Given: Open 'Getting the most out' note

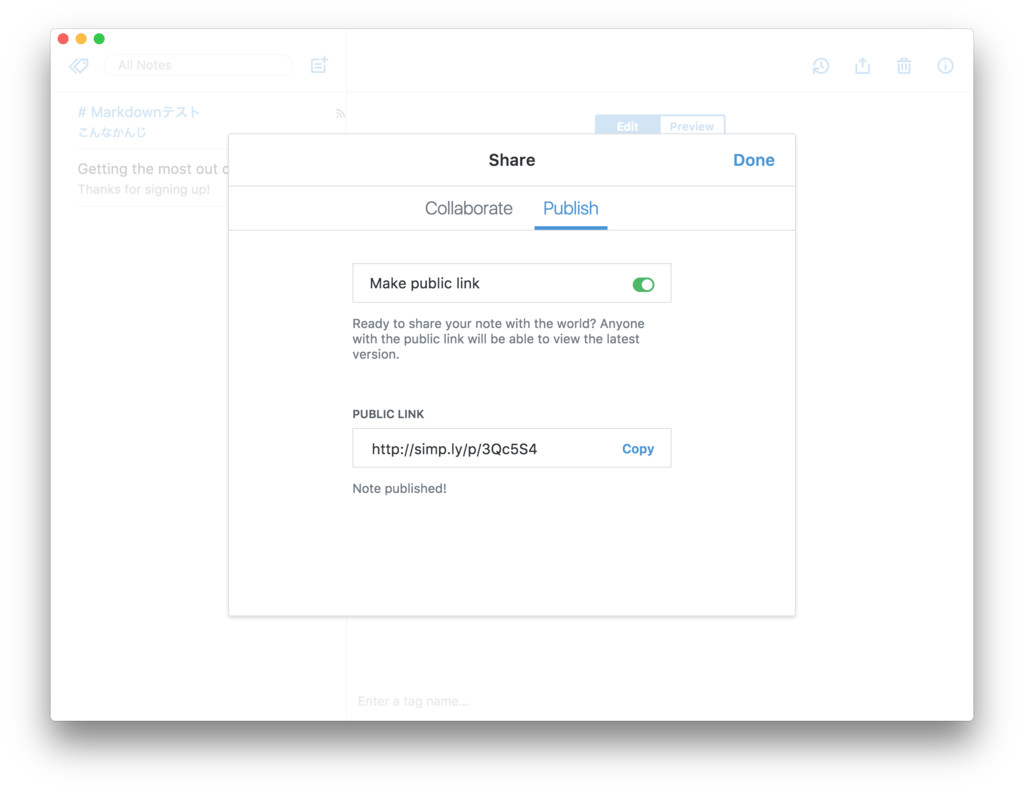Looking at the screenshot, I should [x=152, y=178].
